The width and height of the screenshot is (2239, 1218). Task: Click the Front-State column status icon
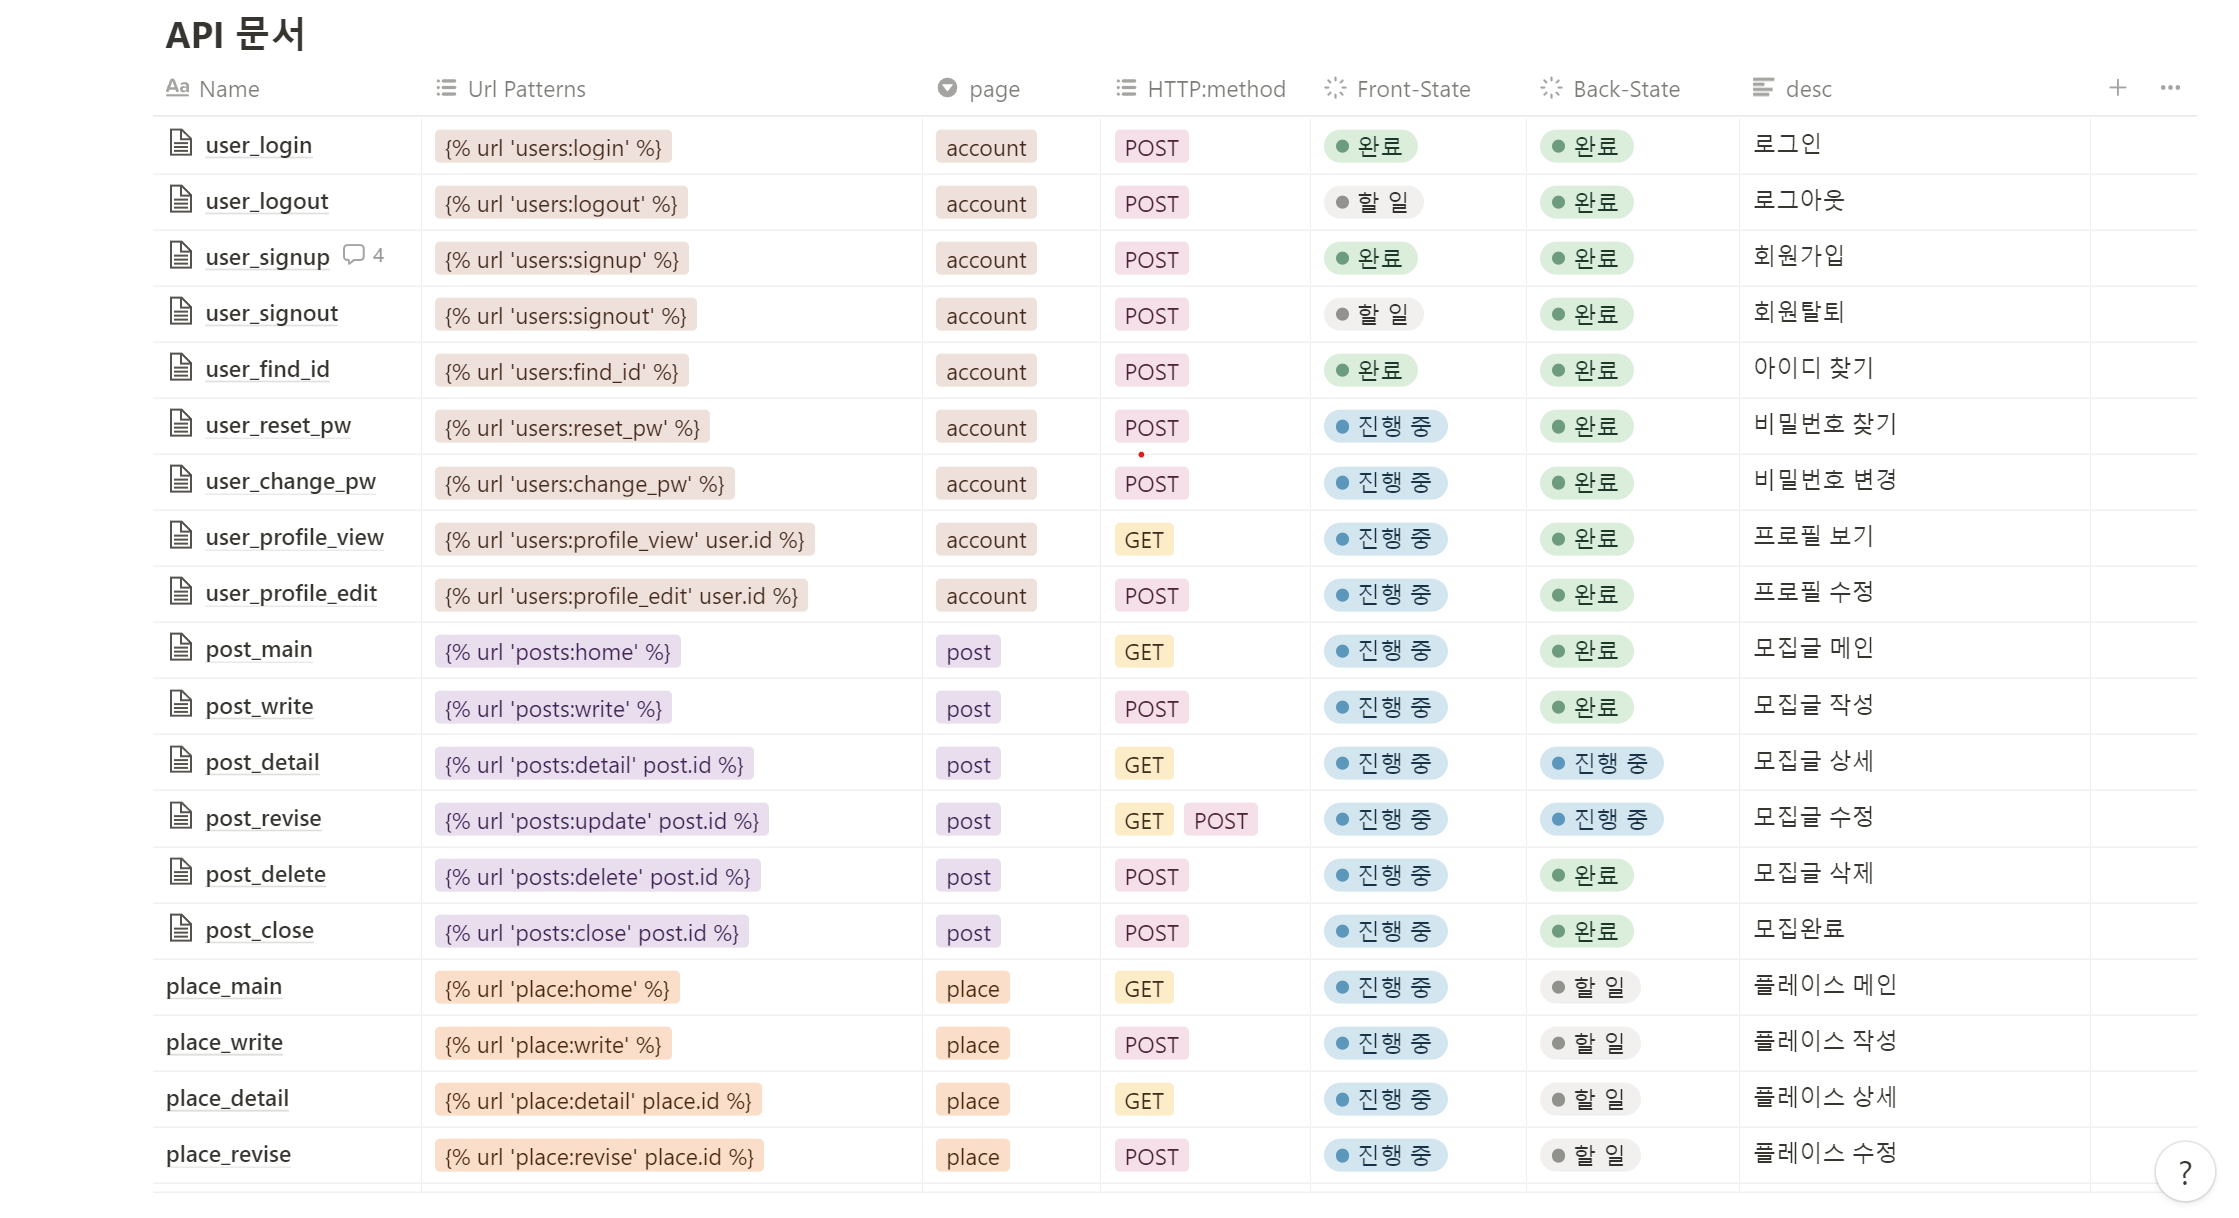tap(1335, 89)
